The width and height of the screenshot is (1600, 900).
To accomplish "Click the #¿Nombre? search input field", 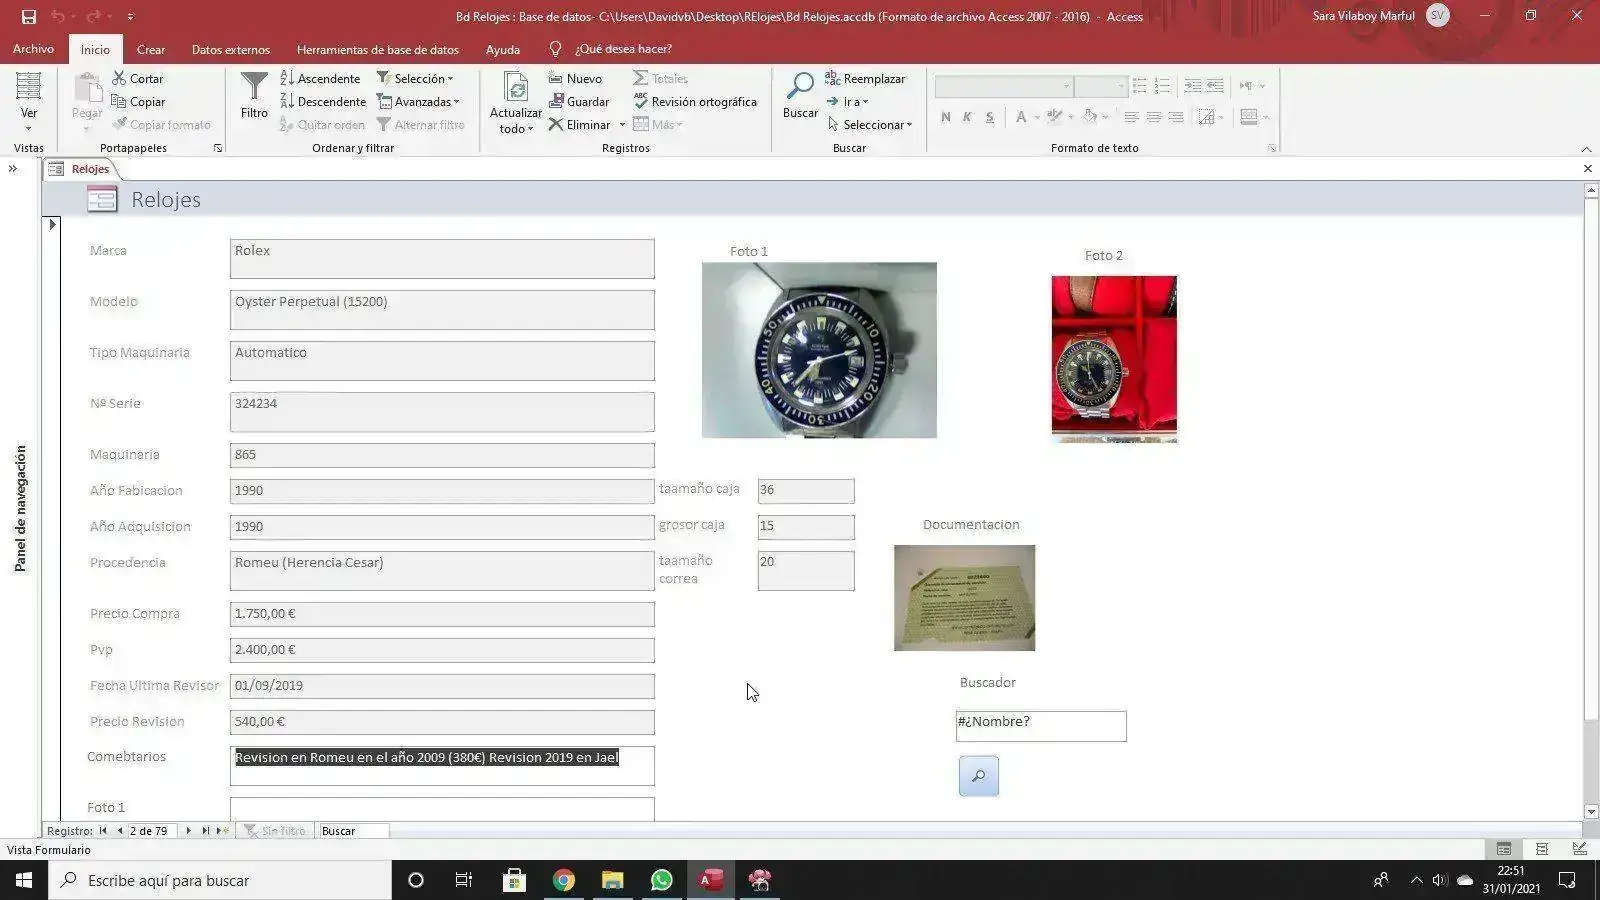I will point(1040,726).
